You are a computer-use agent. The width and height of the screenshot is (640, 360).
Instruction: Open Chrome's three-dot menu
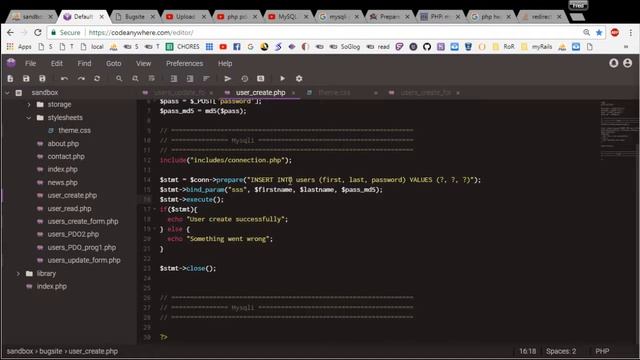click(x=631, y=32)
